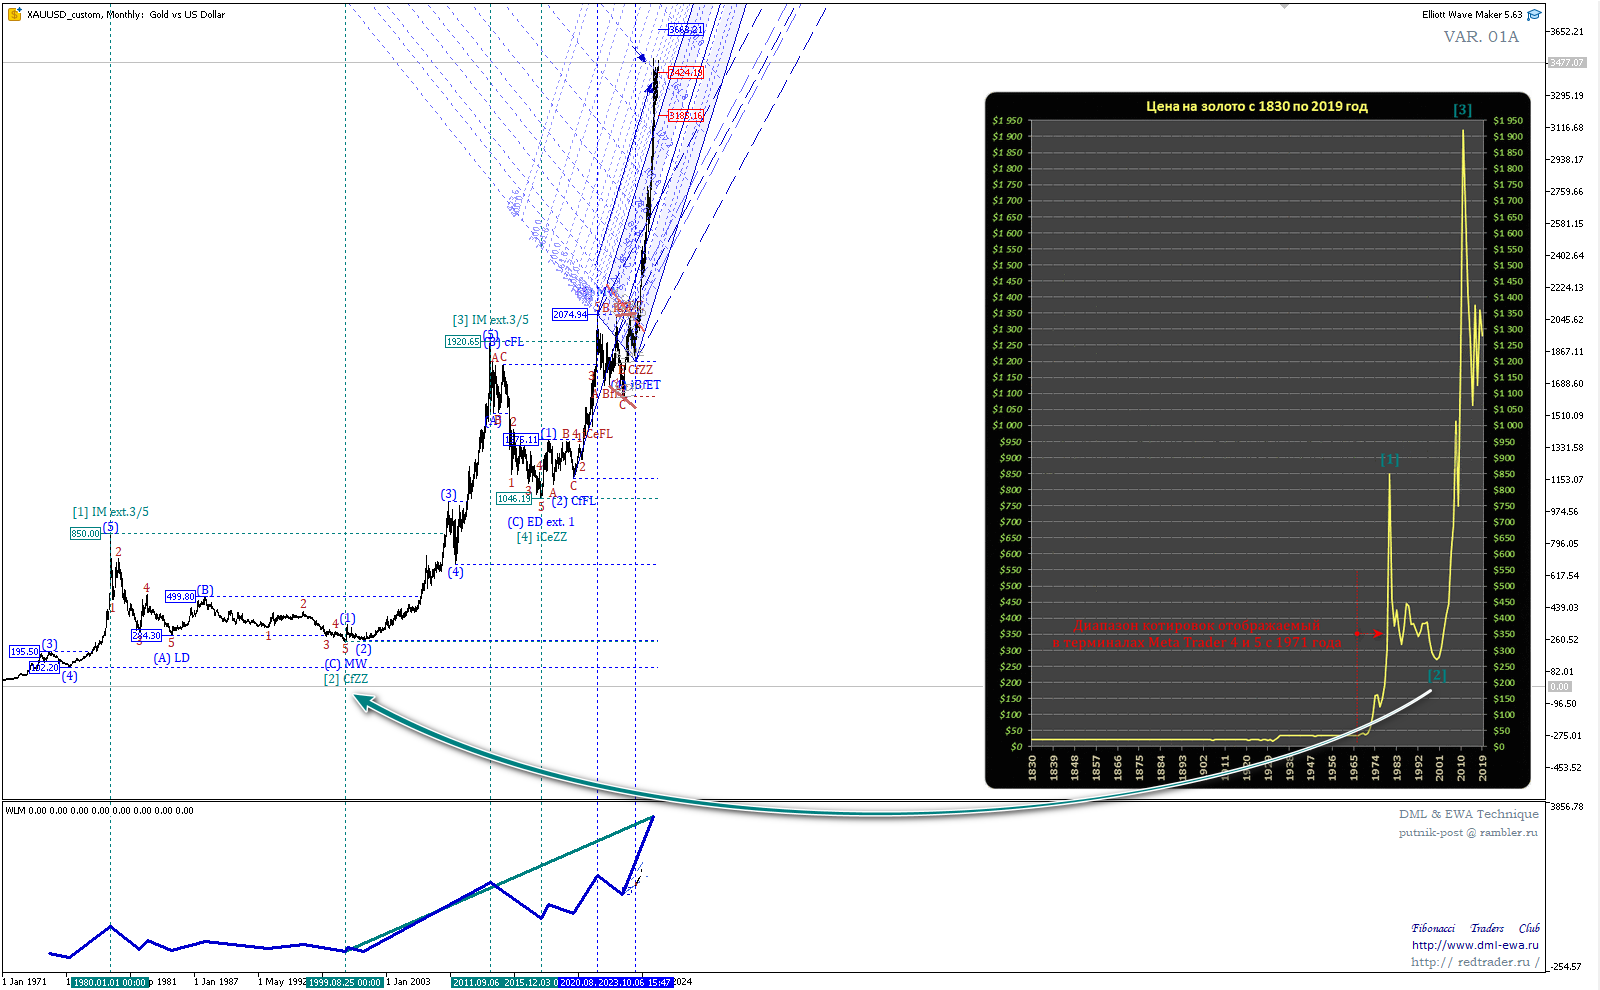
Task: Select the "[4] iCeZZ" wave label
Action: [x=542, y=537]
